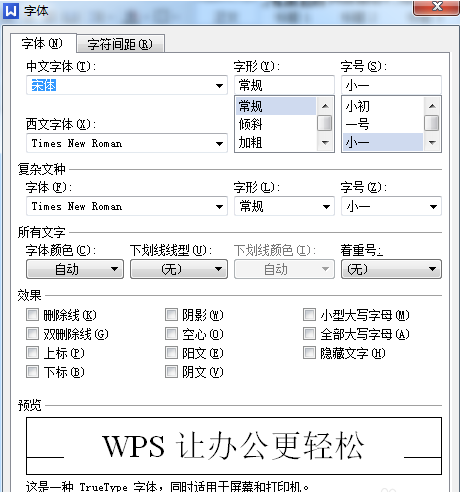The width and height of the screenshot is (460, 492).
Task: Select 常规 in the 字形 list
Action: click(276, 106)
